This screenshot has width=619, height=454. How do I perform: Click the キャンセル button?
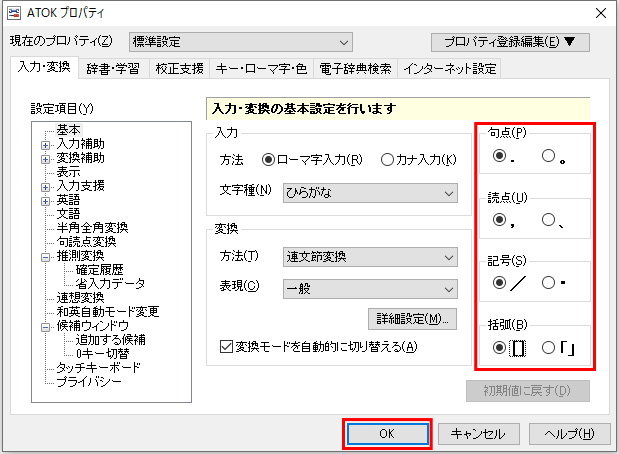(x=479, y=434)
